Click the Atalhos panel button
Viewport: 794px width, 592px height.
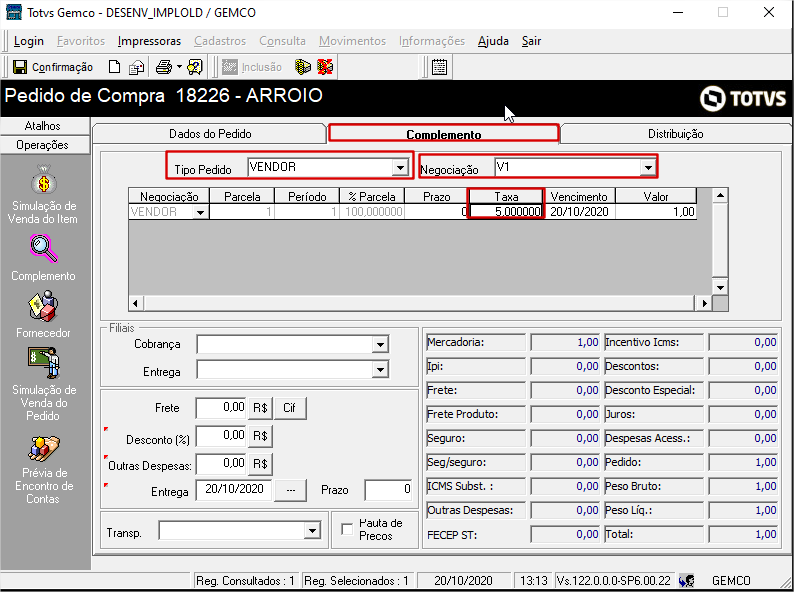(x=43, y=126)
